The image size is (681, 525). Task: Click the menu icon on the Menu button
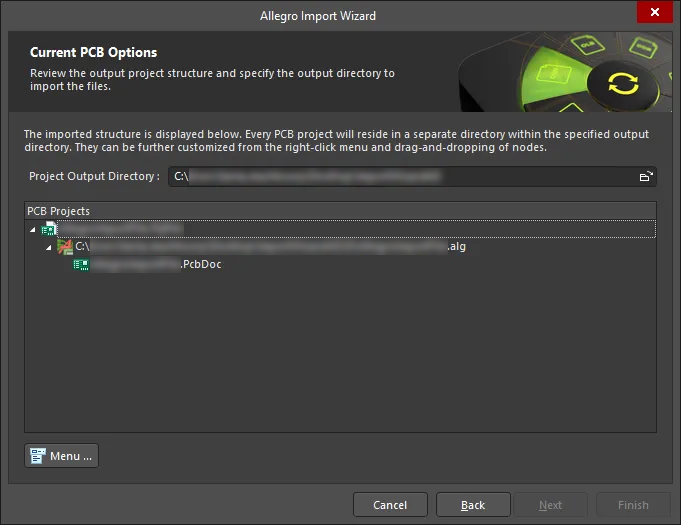point(37,456)
